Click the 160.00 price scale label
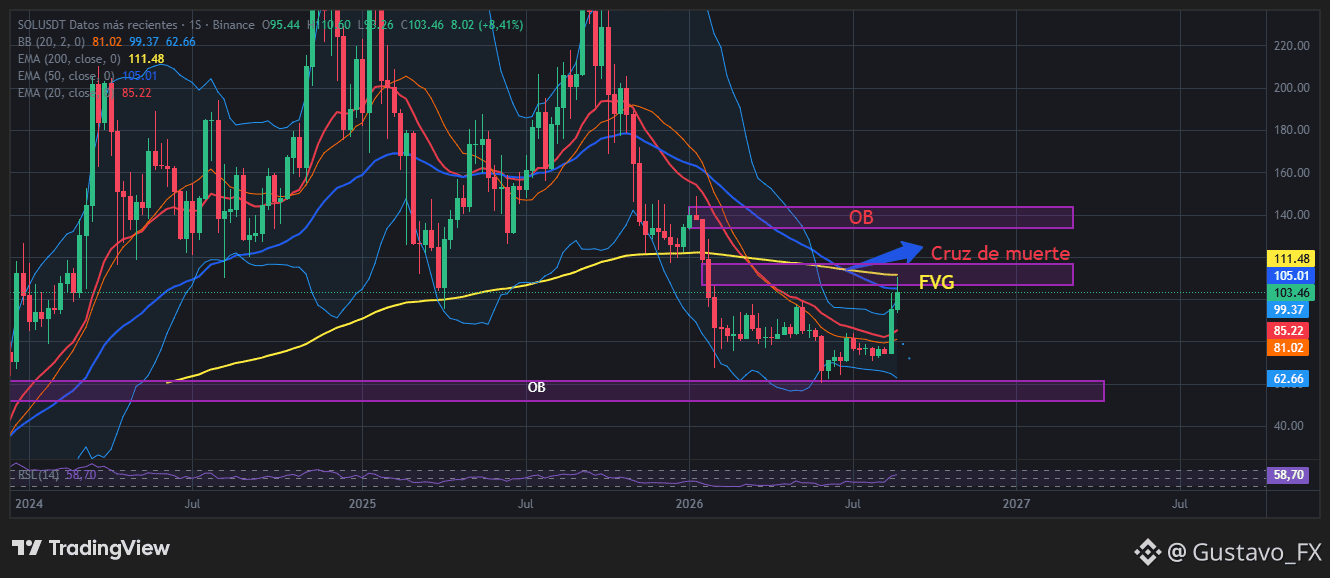This screenshot has width=1330, height=578. (x=1292, y=173)
